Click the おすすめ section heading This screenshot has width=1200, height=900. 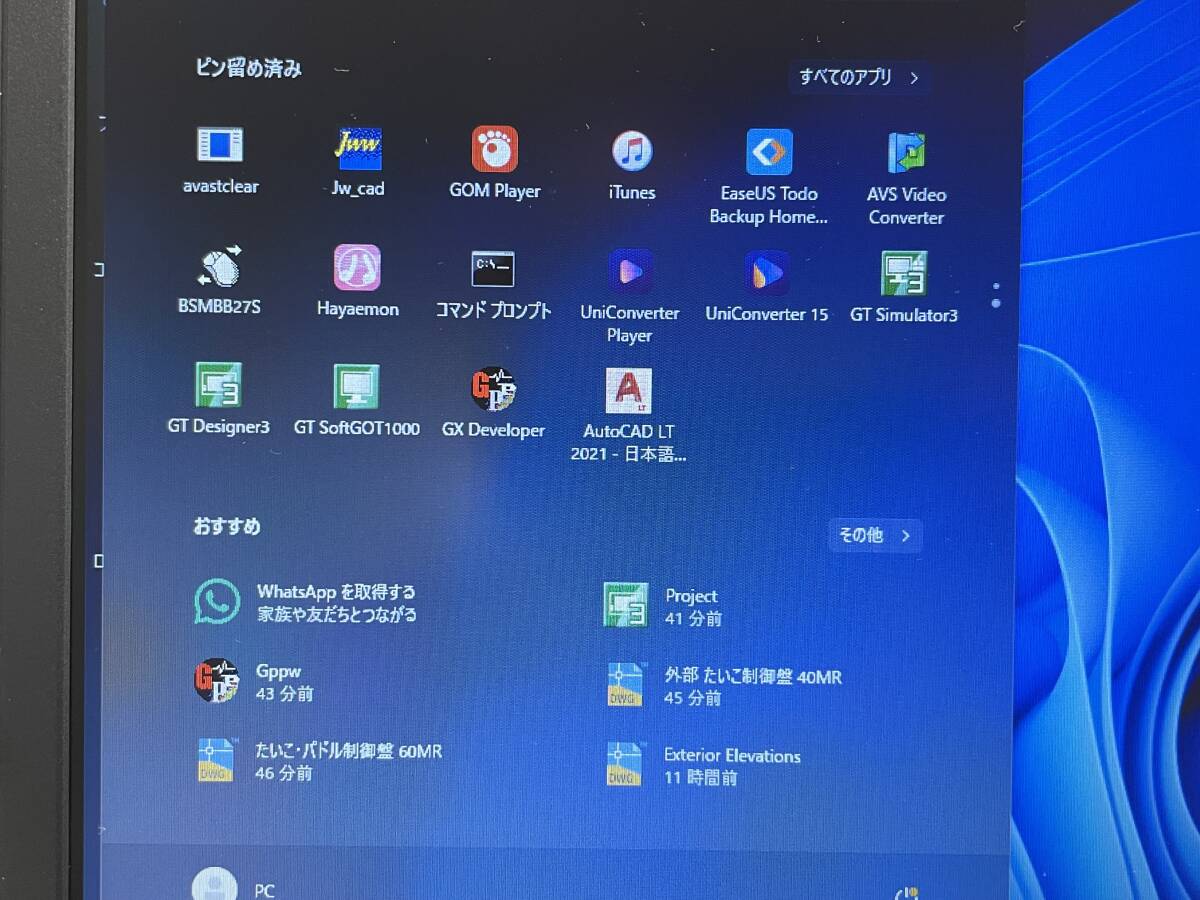227,527
